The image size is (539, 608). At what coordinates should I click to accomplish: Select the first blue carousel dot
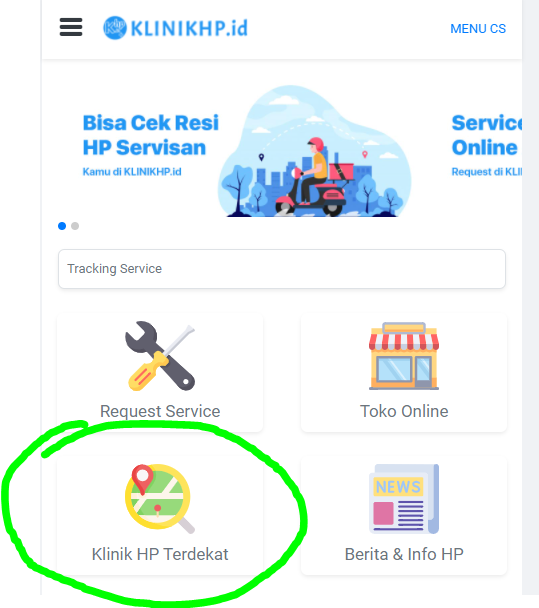tap(62, 226)
